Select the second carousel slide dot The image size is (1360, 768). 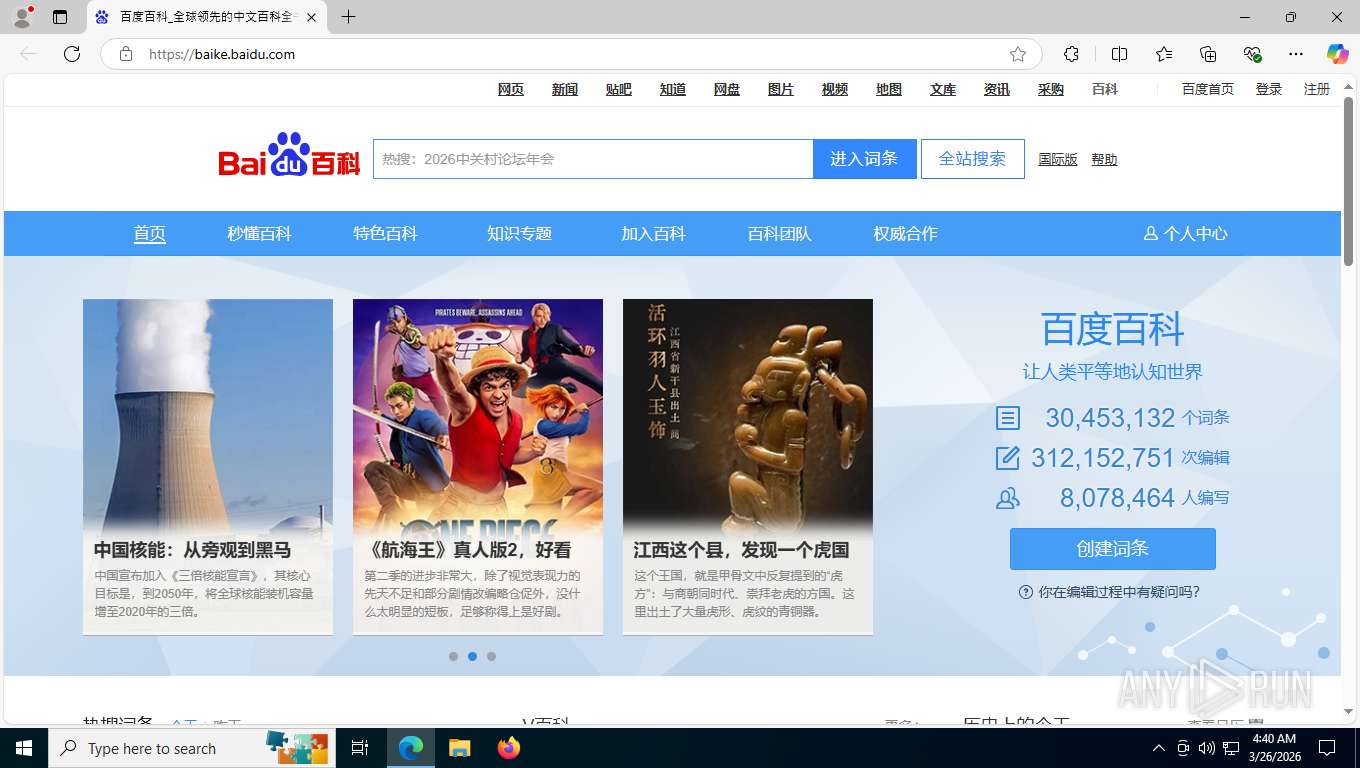click(x=472, y=656)
